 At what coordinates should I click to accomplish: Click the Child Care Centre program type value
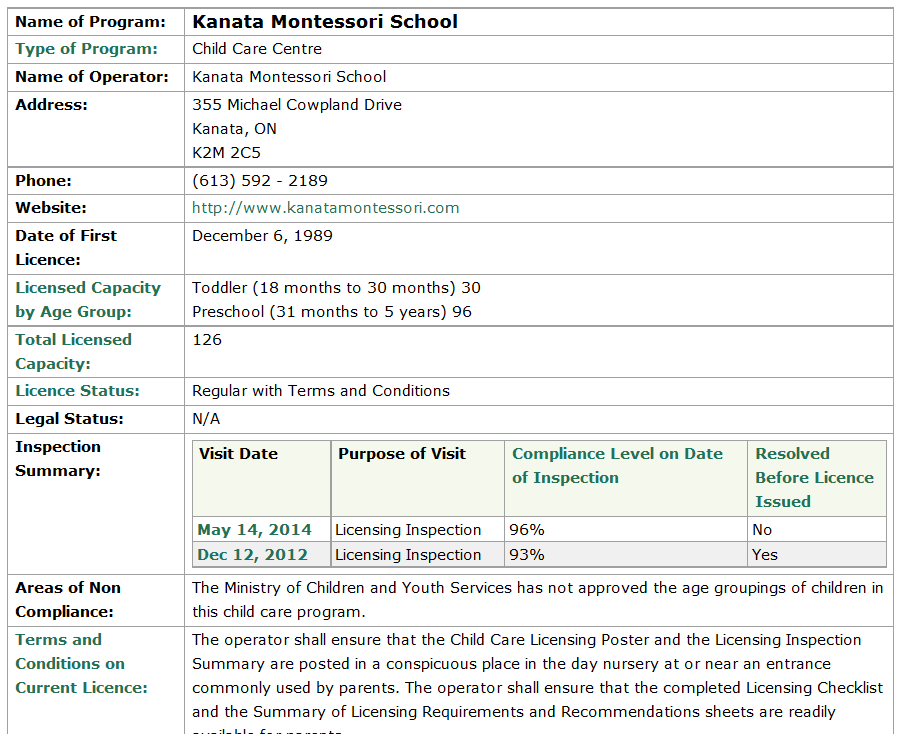[256, 49]
